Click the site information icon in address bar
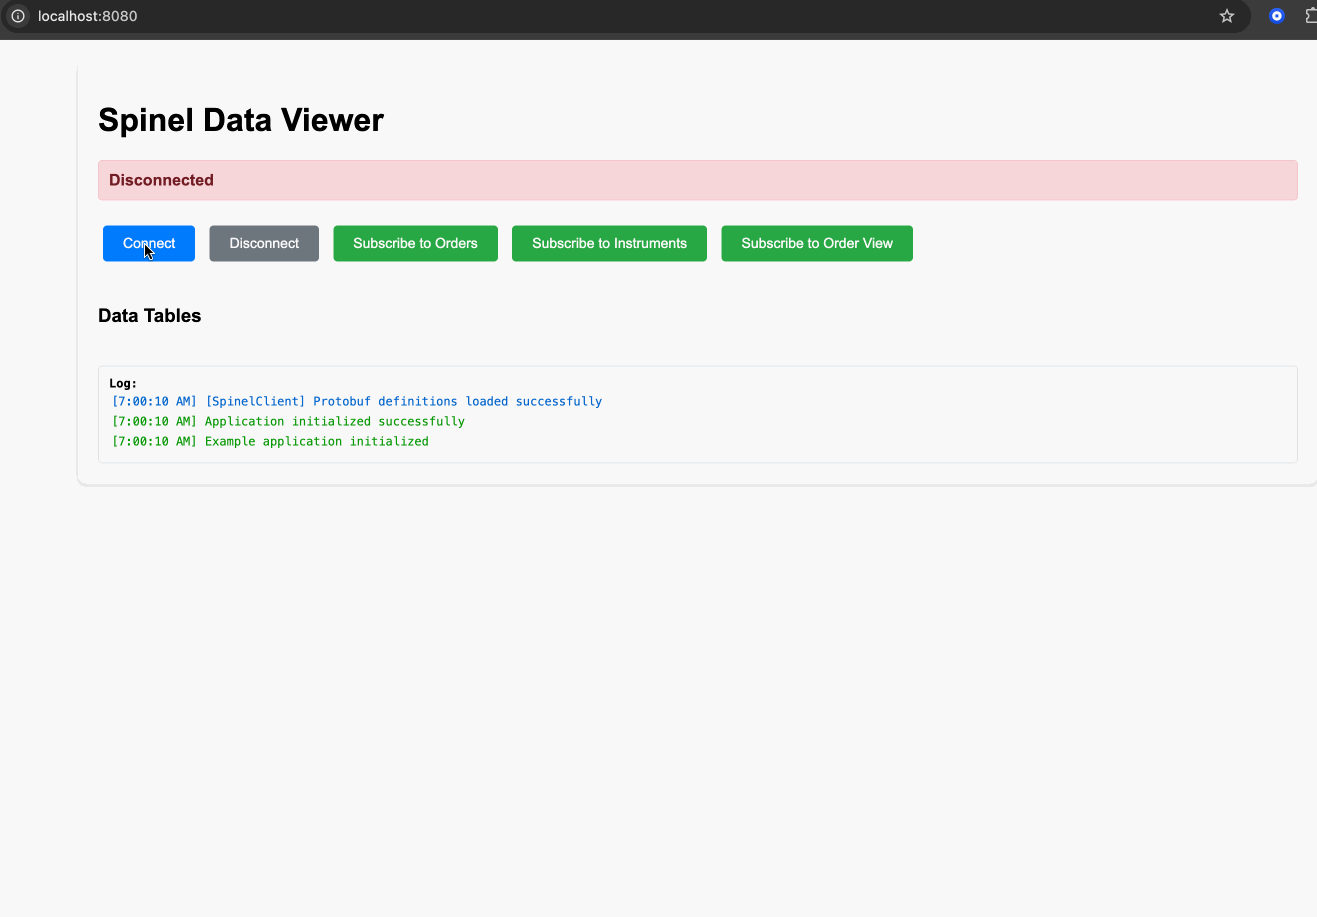This screenshot has width=1317, height=917. tap(18, 16)
